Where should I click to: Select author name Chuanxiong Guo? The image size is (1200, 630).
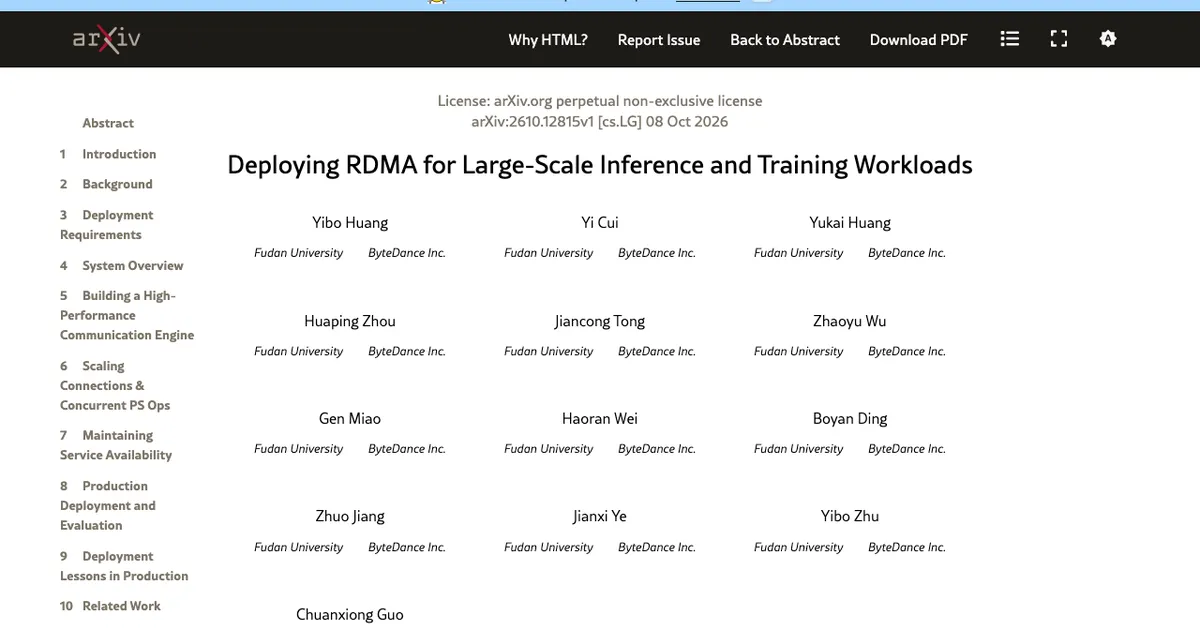coord(350,615)
